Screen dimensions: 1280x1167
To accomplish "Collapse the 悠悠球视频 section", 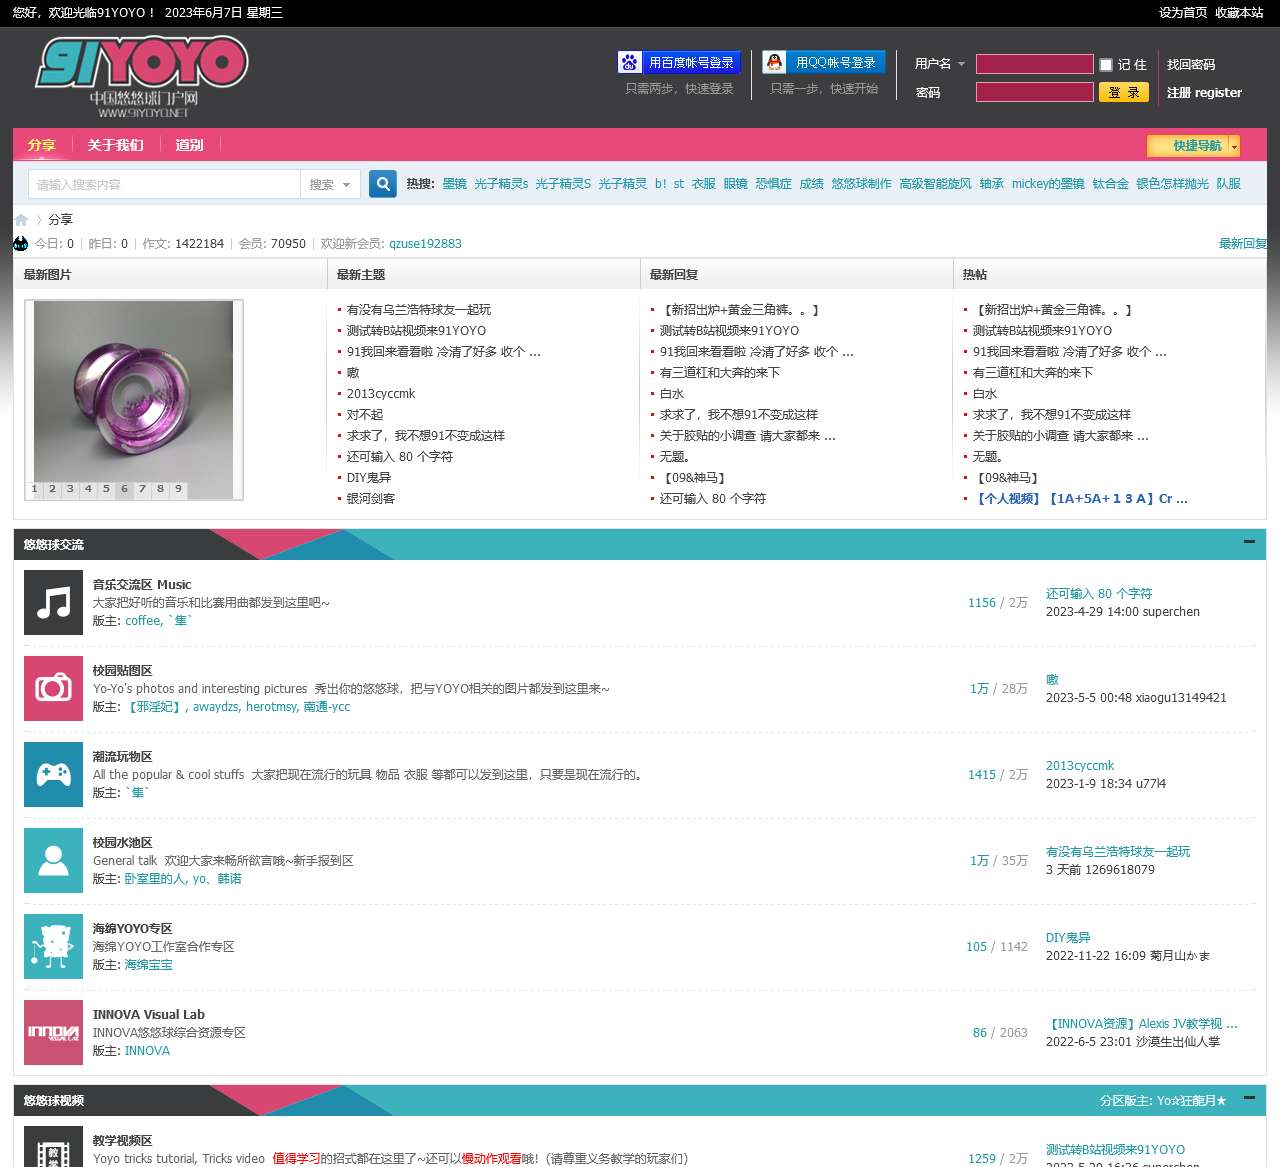I will [x=1249, y=1098].
